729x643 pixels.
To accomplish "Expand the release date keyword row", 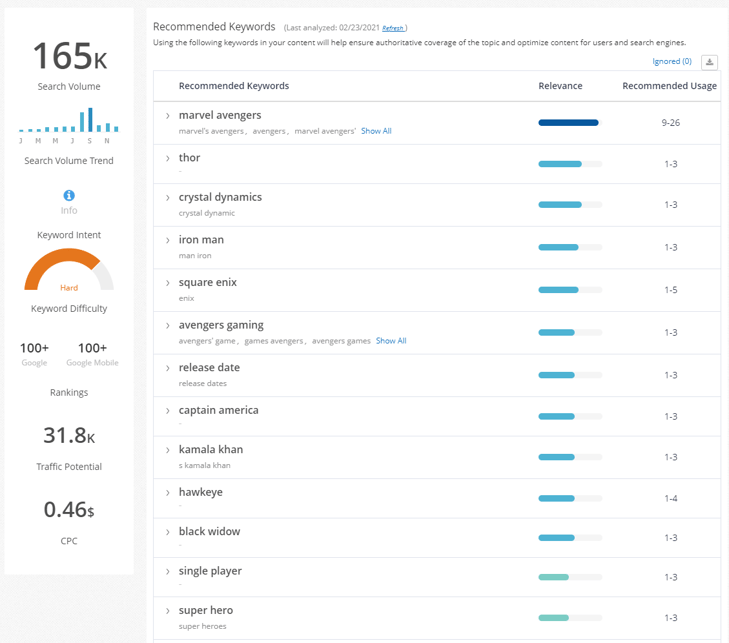I will 168,368.
